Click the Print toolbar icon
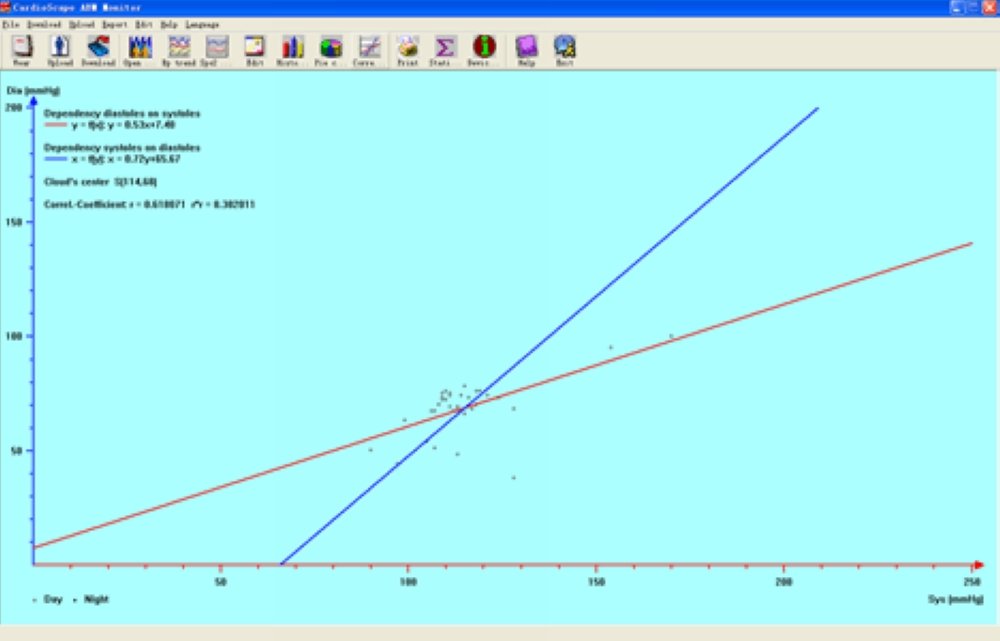Screen dimensions: 1000x641 click(408, 51)
